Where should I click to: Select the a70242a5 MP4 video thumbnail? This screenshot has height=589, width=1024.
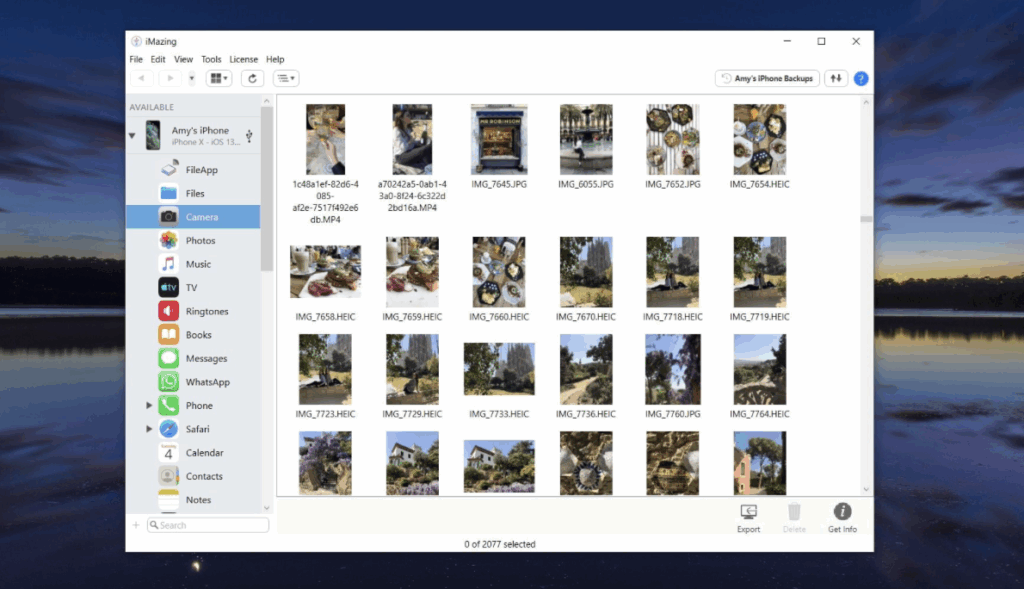[412, 139]
